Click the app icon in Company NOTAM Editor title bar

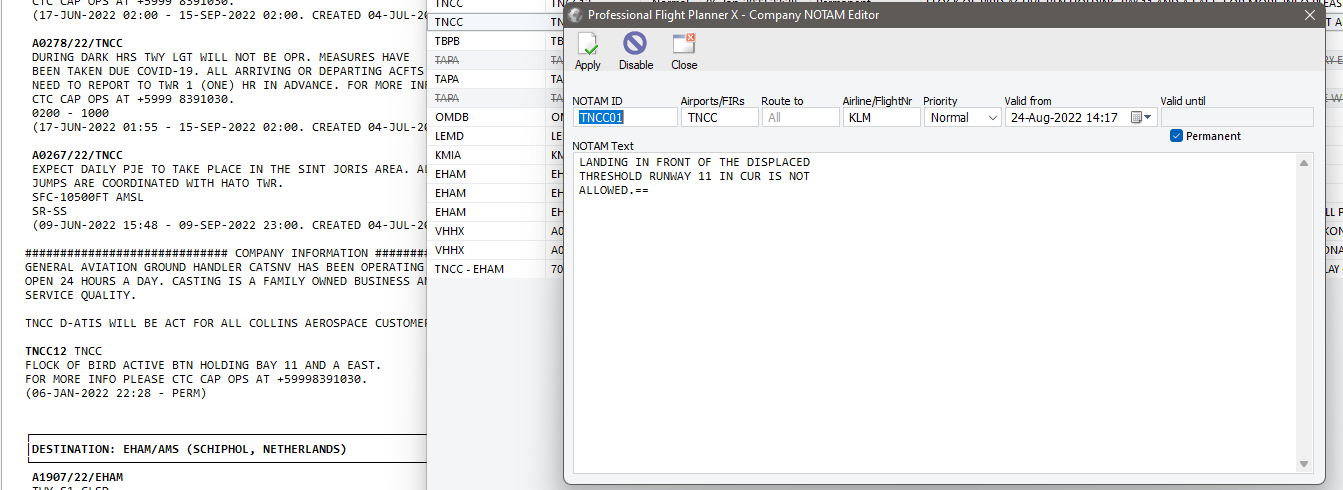click(x=575, y=15)
